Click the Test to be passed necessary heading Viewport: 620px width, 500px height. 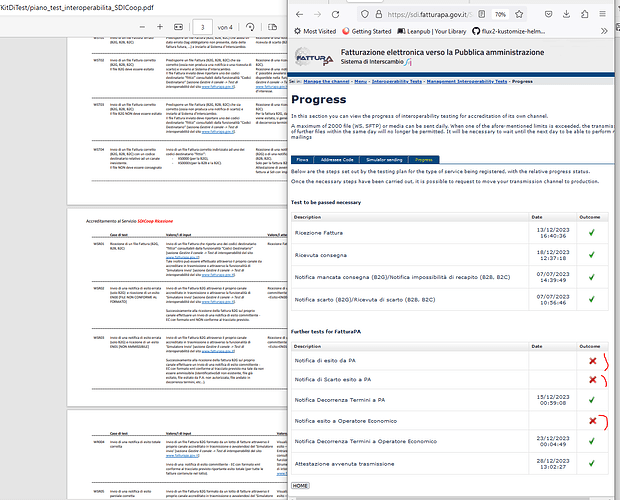coord(326,202)
